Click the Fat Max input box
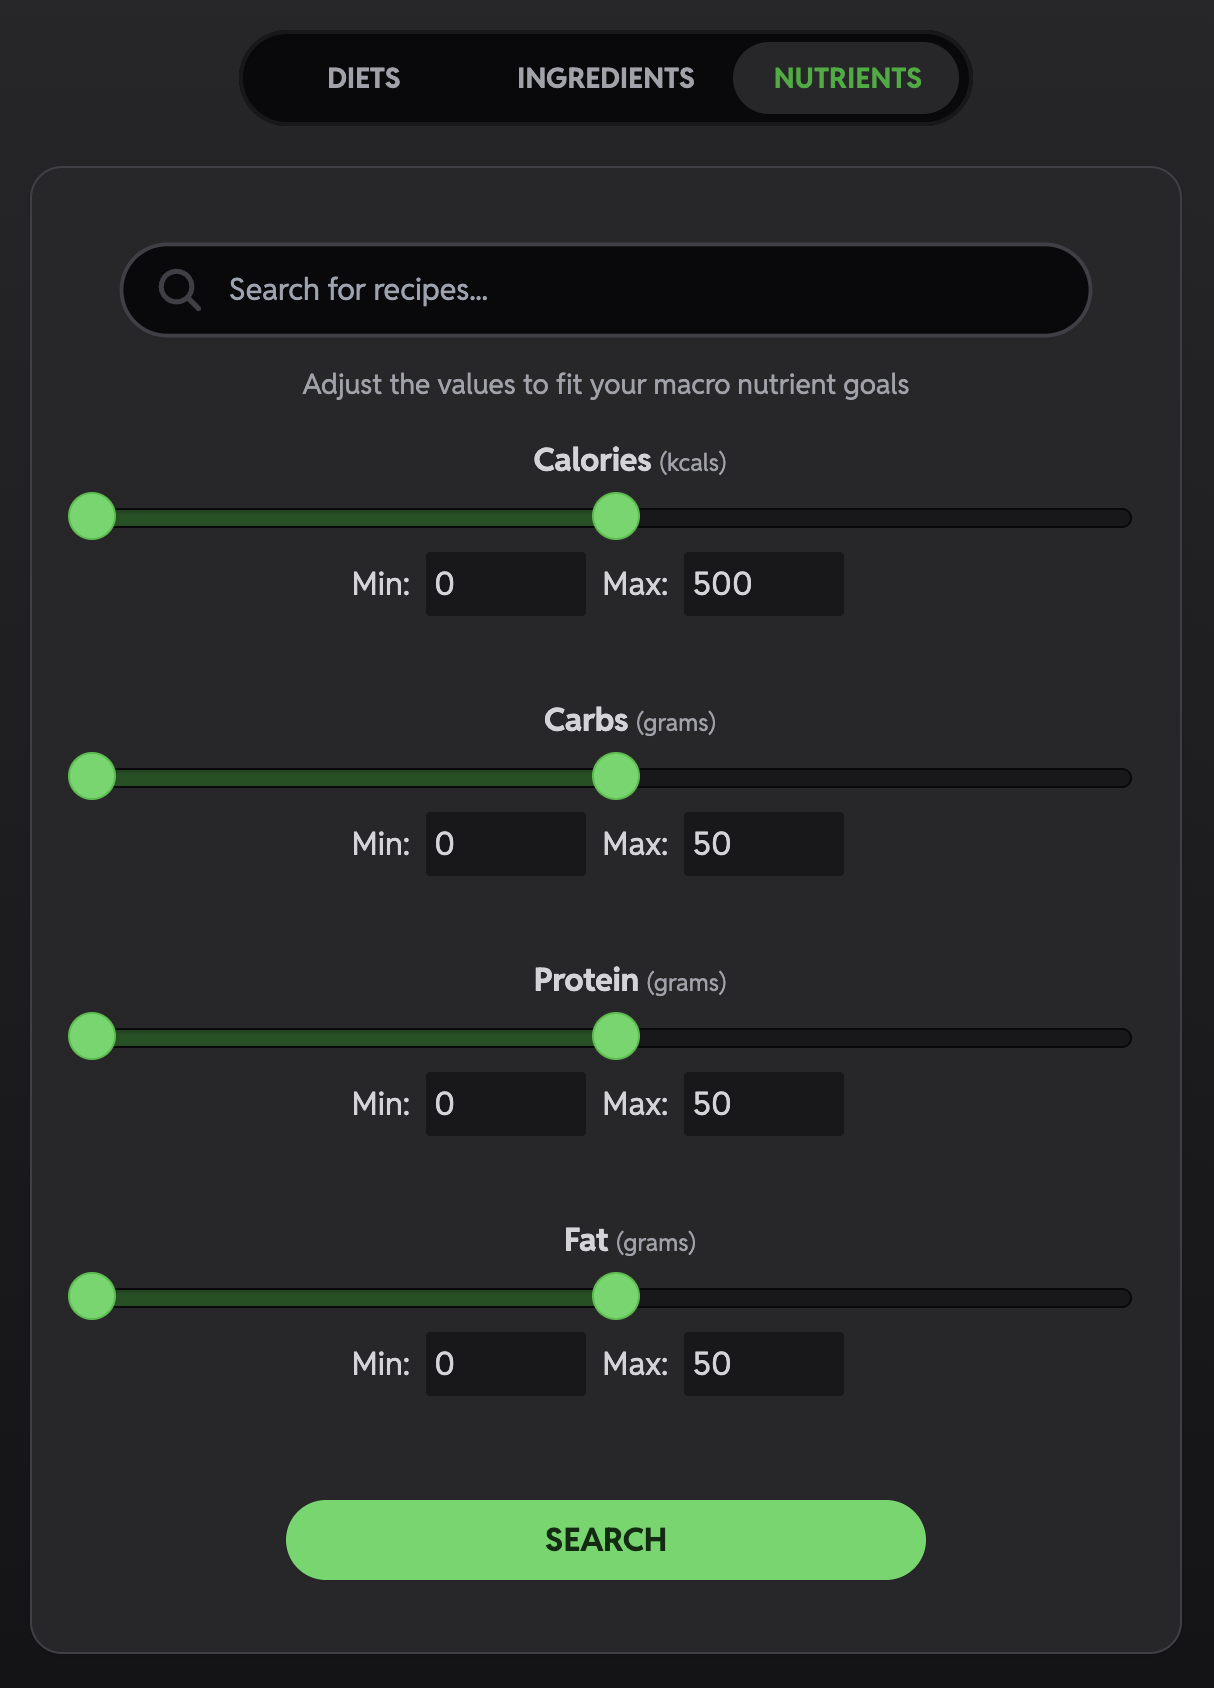1214x1688 pixels. point(763,1364)
